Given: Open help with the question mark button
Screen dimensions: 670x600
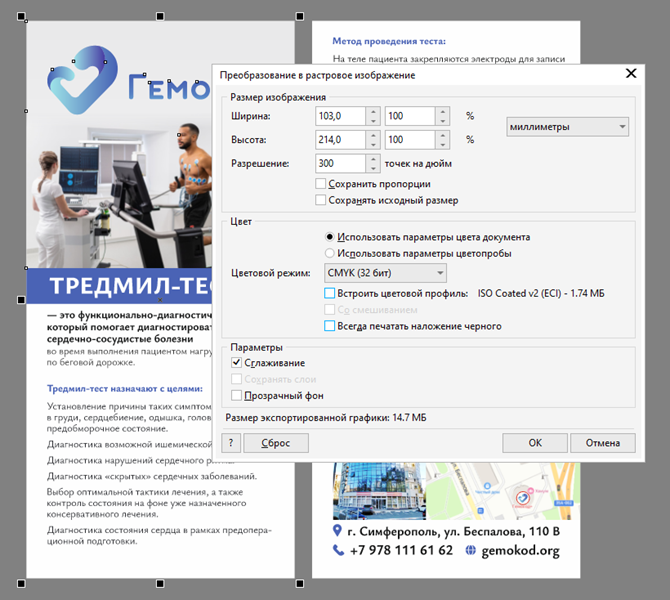Looking at the screenshot, I should coord(231,443).
